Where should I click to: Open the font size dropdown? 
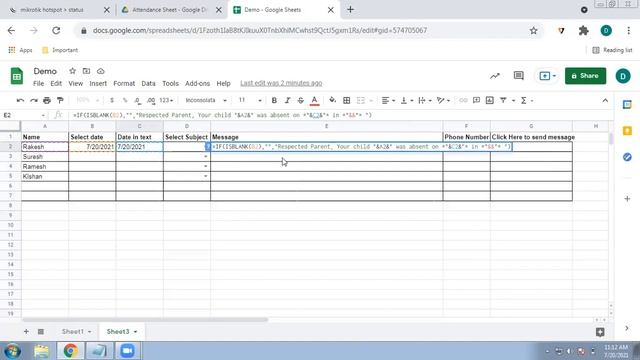[x=250, y=100]
